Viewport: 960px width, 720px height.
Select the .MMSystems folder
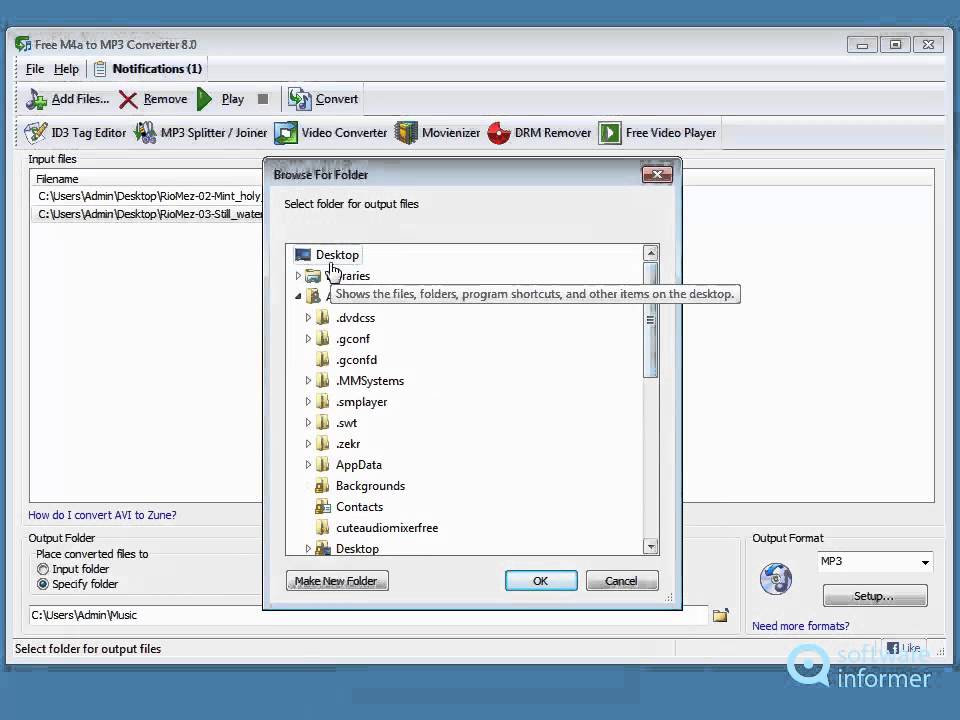click(360, 381)
